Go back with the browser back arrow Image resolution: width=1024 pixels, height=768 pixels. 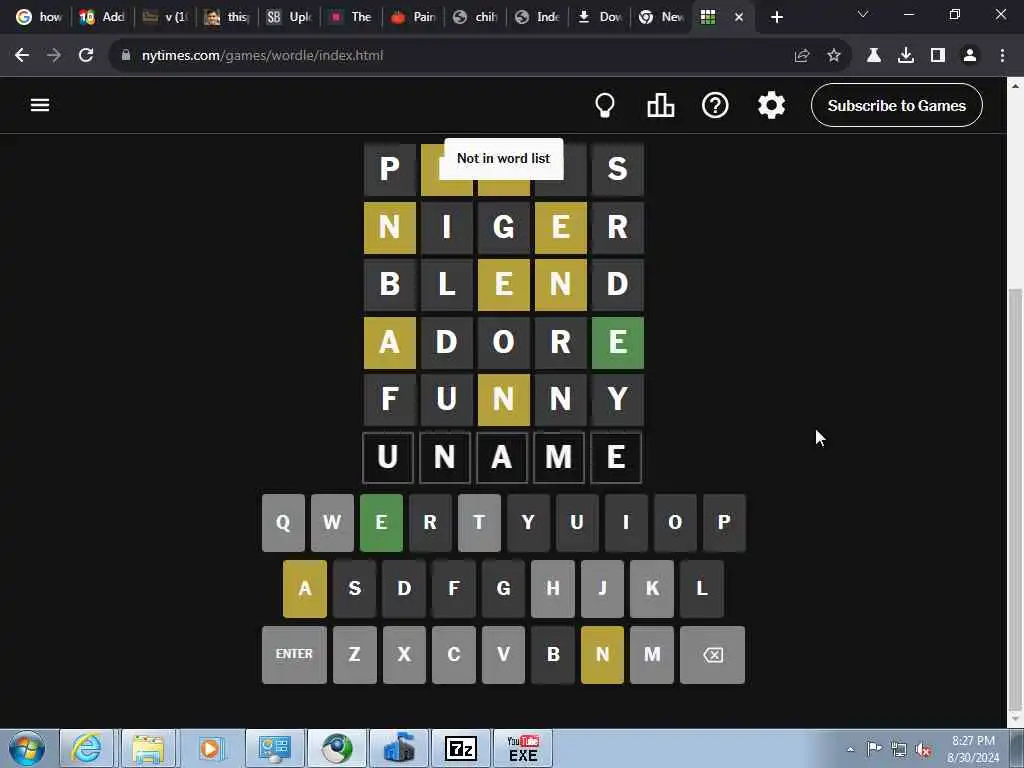pyautogui.click(x=22, y=56)
